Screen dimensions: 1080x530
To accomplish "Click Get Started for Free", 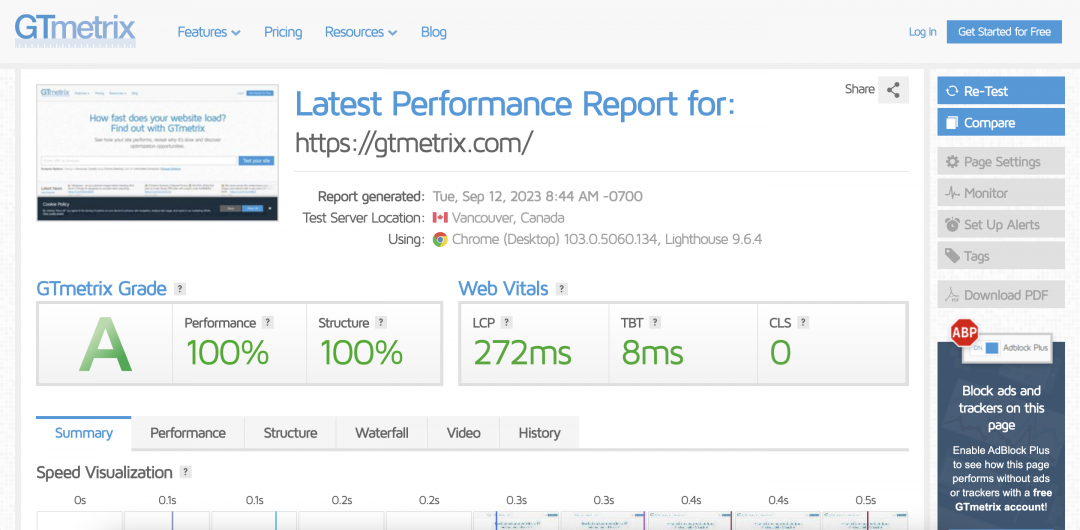I will click(x=1004, y=32).
